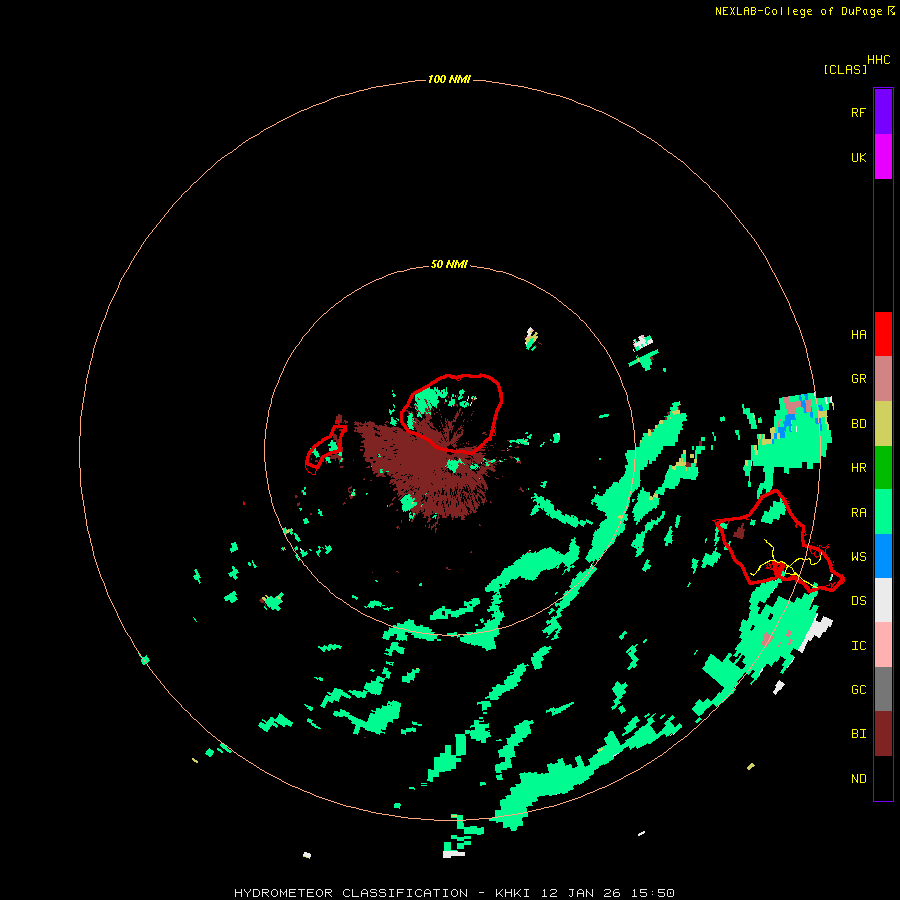
Task: Click the HA red legend swatch
Action: [883, 334]
